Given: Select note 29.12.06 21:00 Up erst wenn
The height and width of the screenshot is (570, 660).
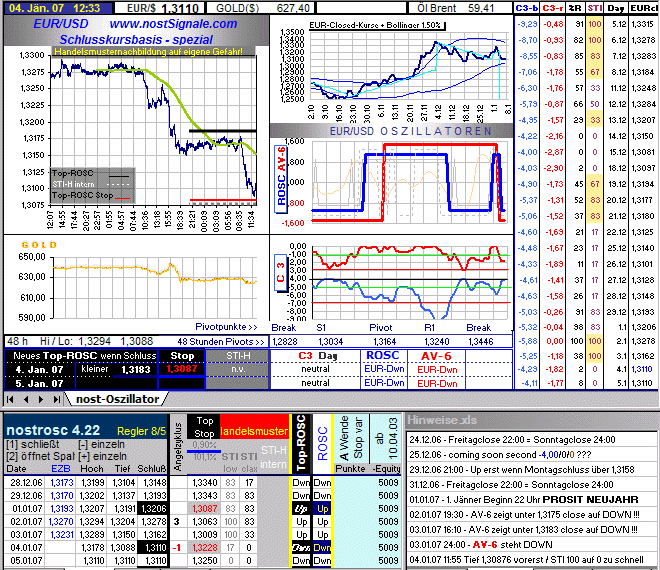Looking at the screenshot, I should point(521,470).
